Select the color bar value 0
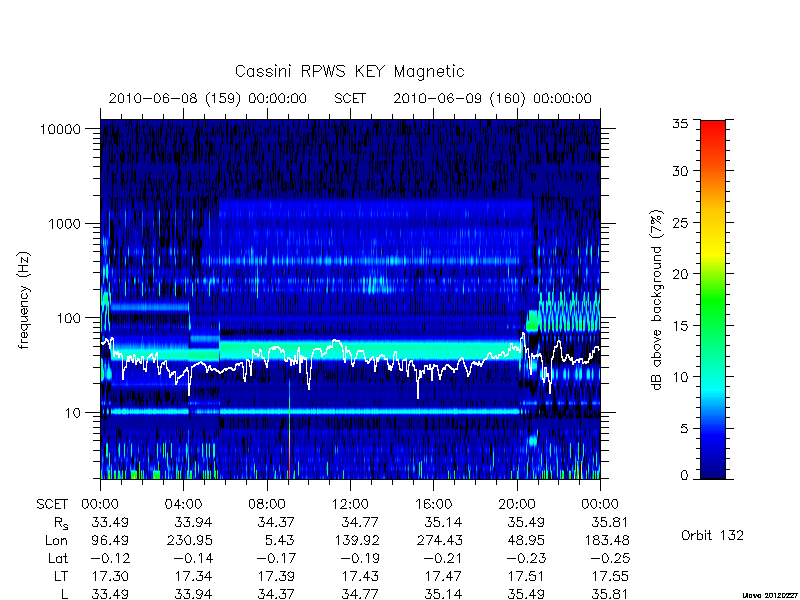Viewport: 800px width, 600px height. (684, 476)
